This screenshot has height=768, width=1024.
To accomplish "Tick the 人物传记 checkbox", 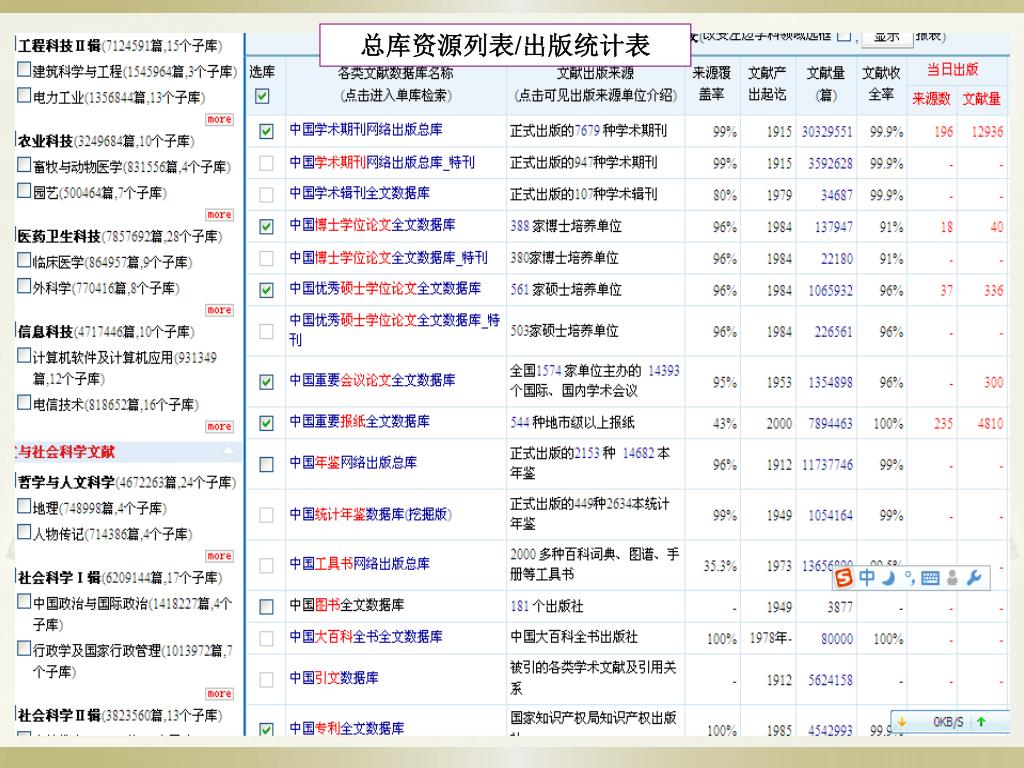I will click(24, 532).
